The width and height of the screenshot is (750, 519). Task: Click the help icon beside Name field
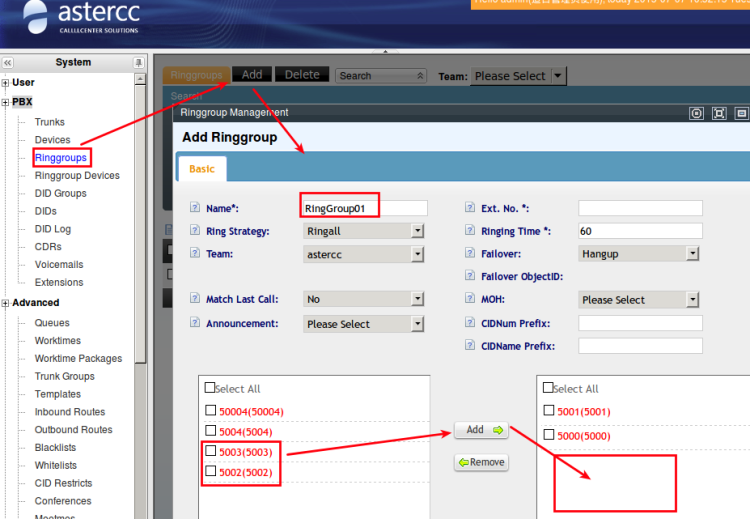click(195, 208)
